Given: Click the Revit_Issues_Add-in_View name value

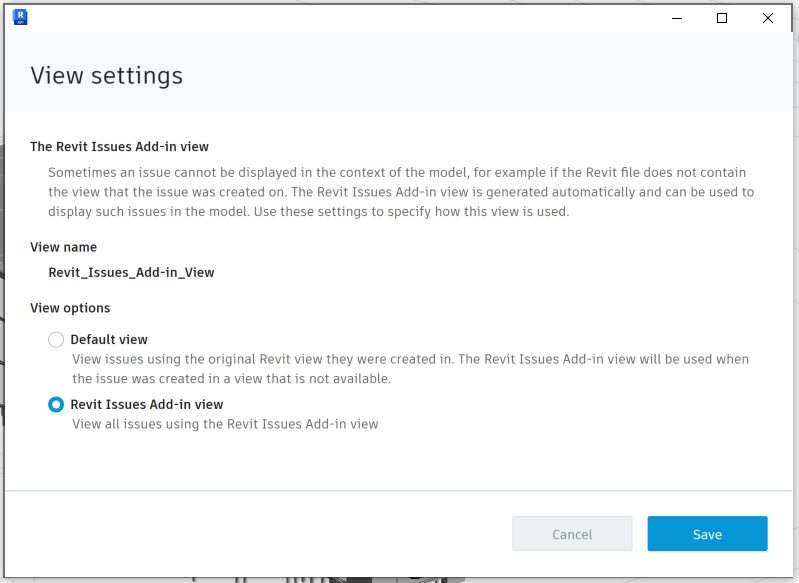Looking at the screenshot, I should 131,272.
